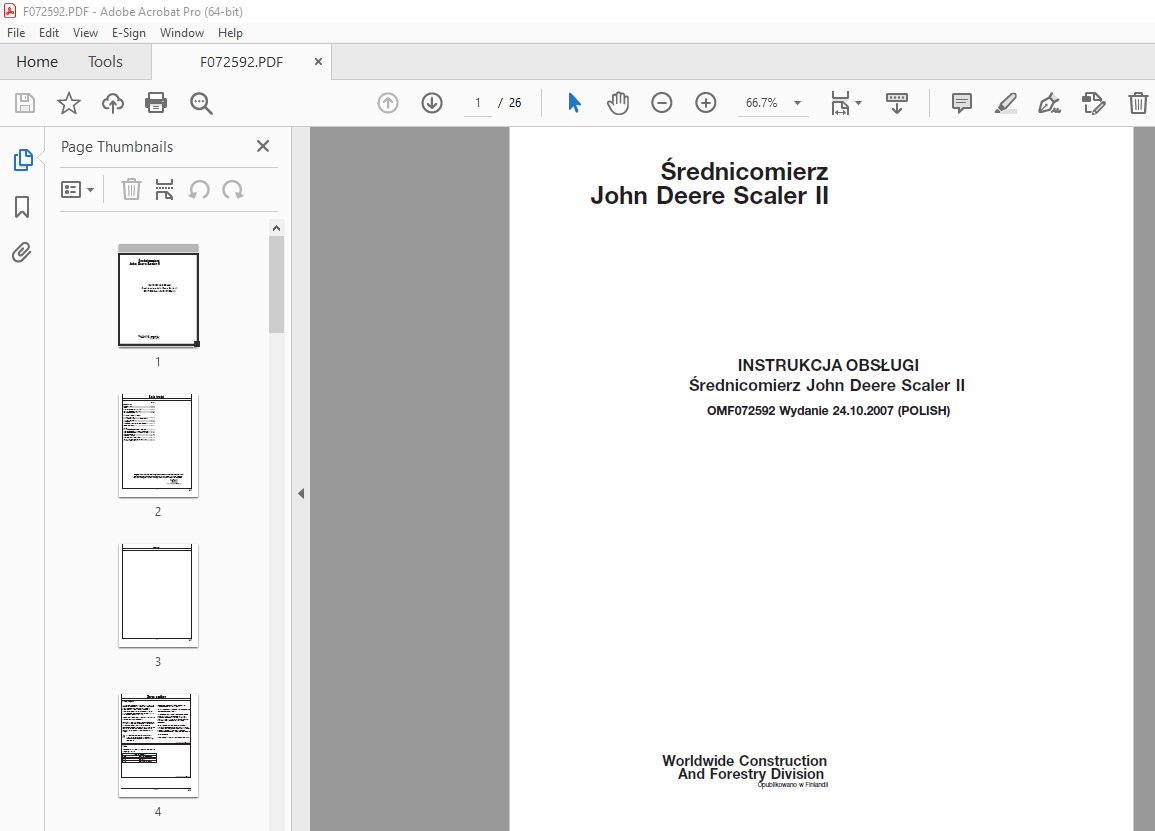
Task: Select the F072592.PDF document tab
Action: click(x=242, y=63)
